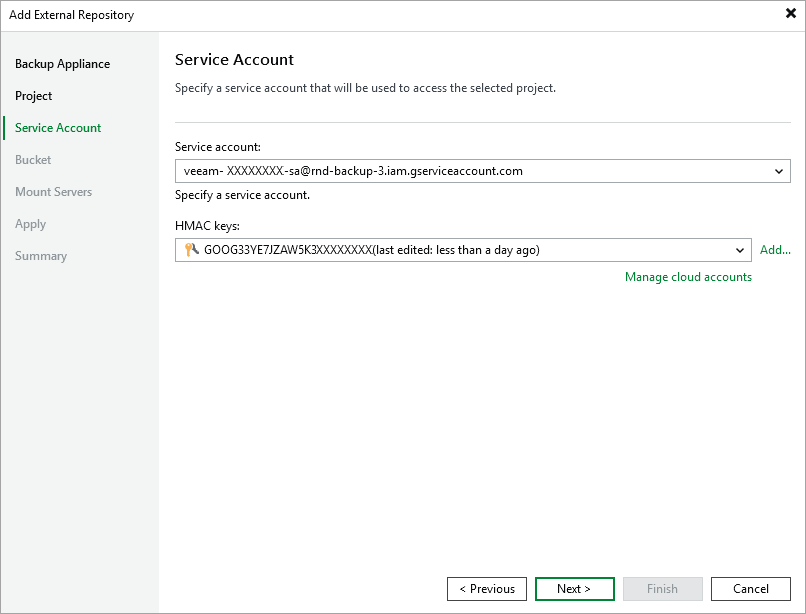Screen dimensions: 806x614
Task: Select the Bucket step in sidebar
Action: point(33,159)
